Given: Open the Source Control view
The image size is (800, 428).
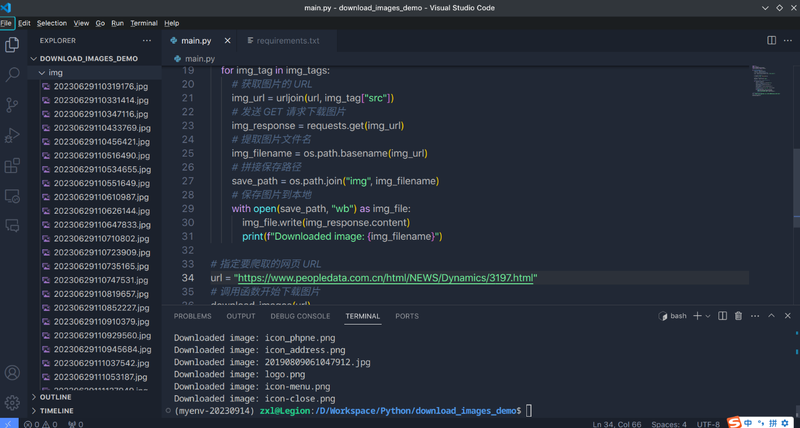Looking at the screenshot, I should (13, 105).
